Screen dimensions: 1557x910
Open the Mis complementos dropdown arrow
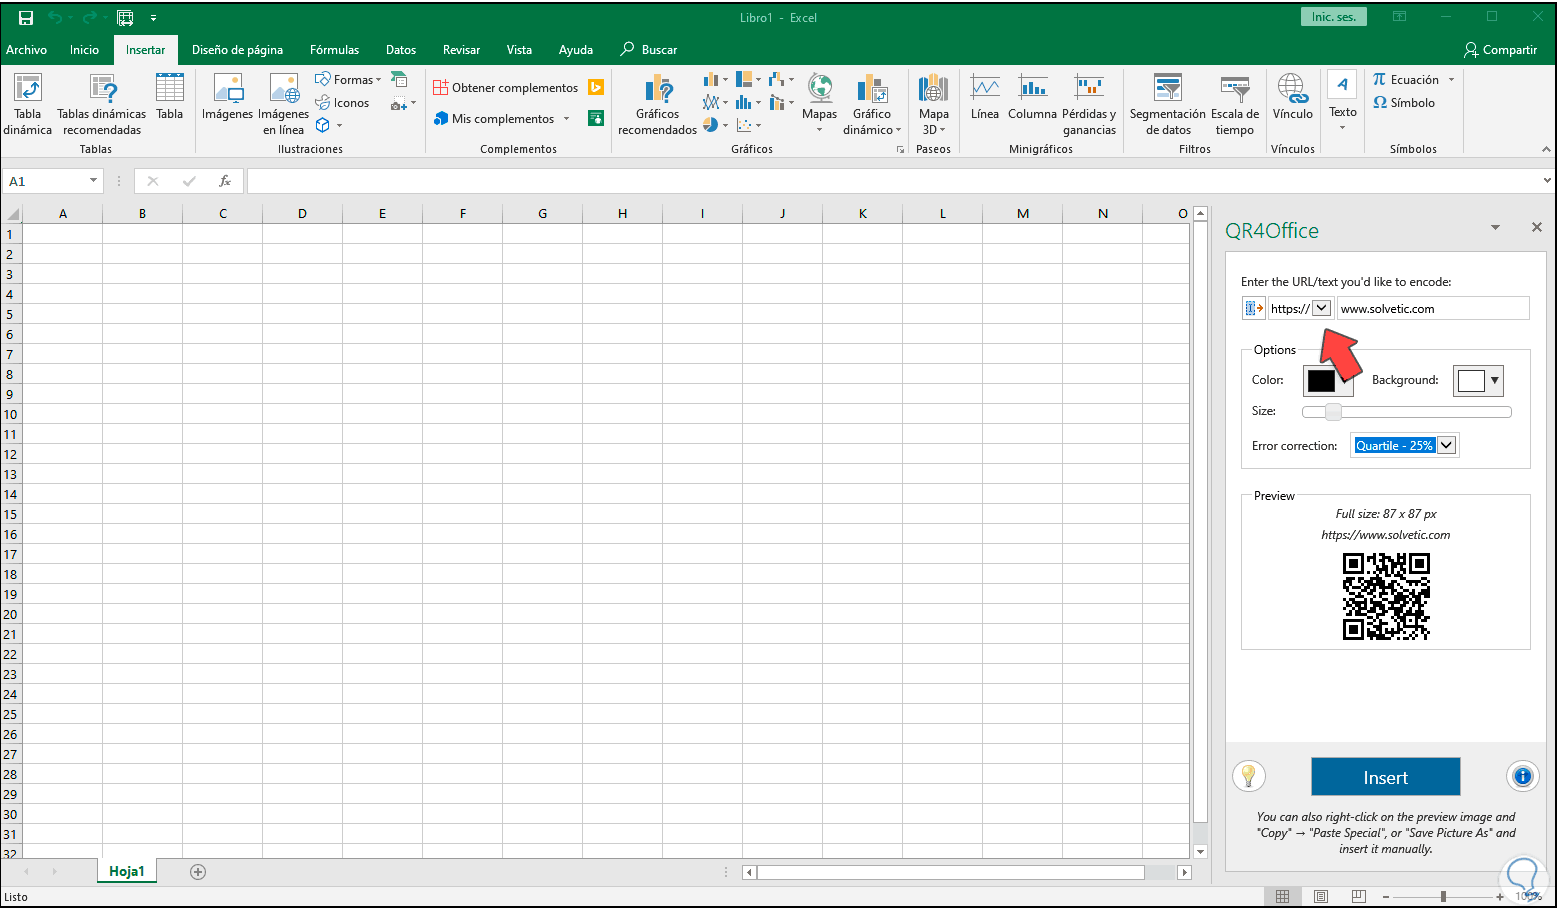(x=566, y=119)
